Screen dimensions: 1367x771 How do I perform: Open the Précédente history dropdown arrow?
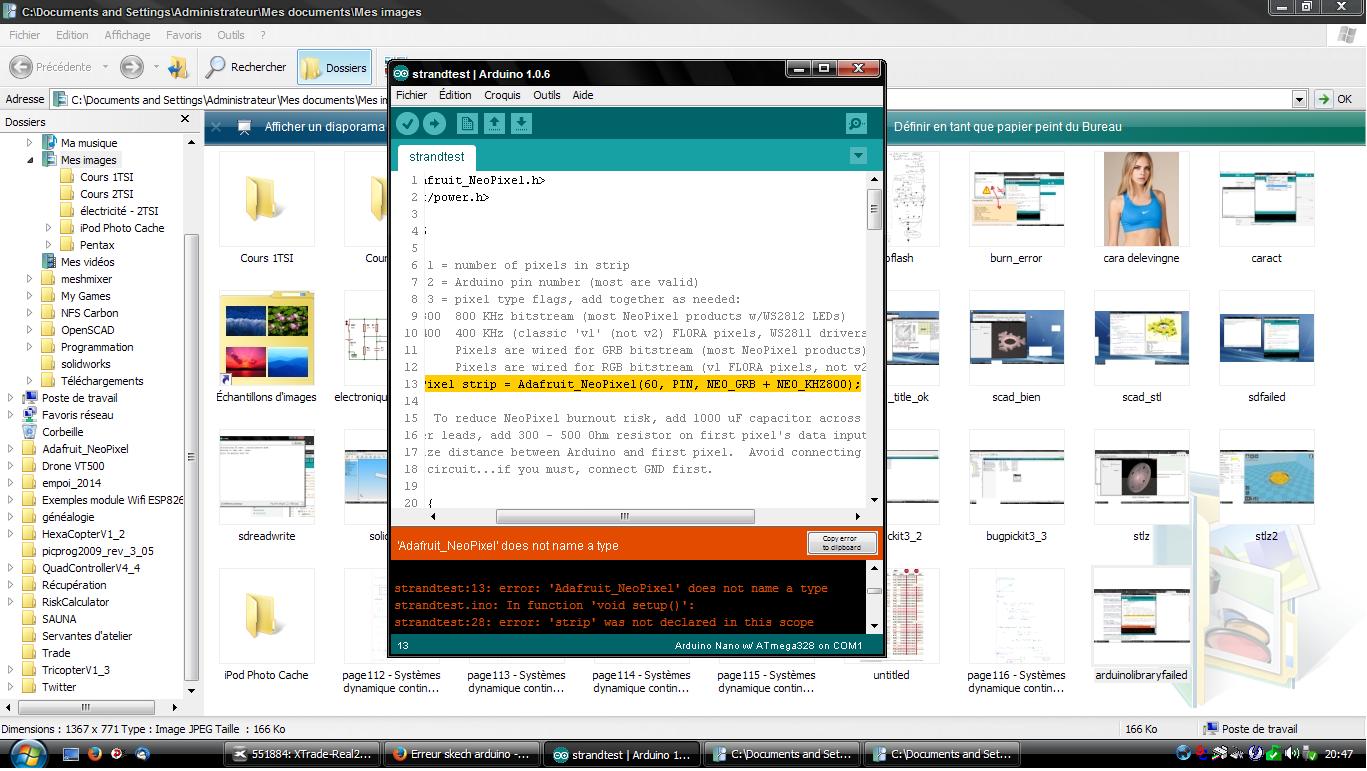(x=105, y=67)
